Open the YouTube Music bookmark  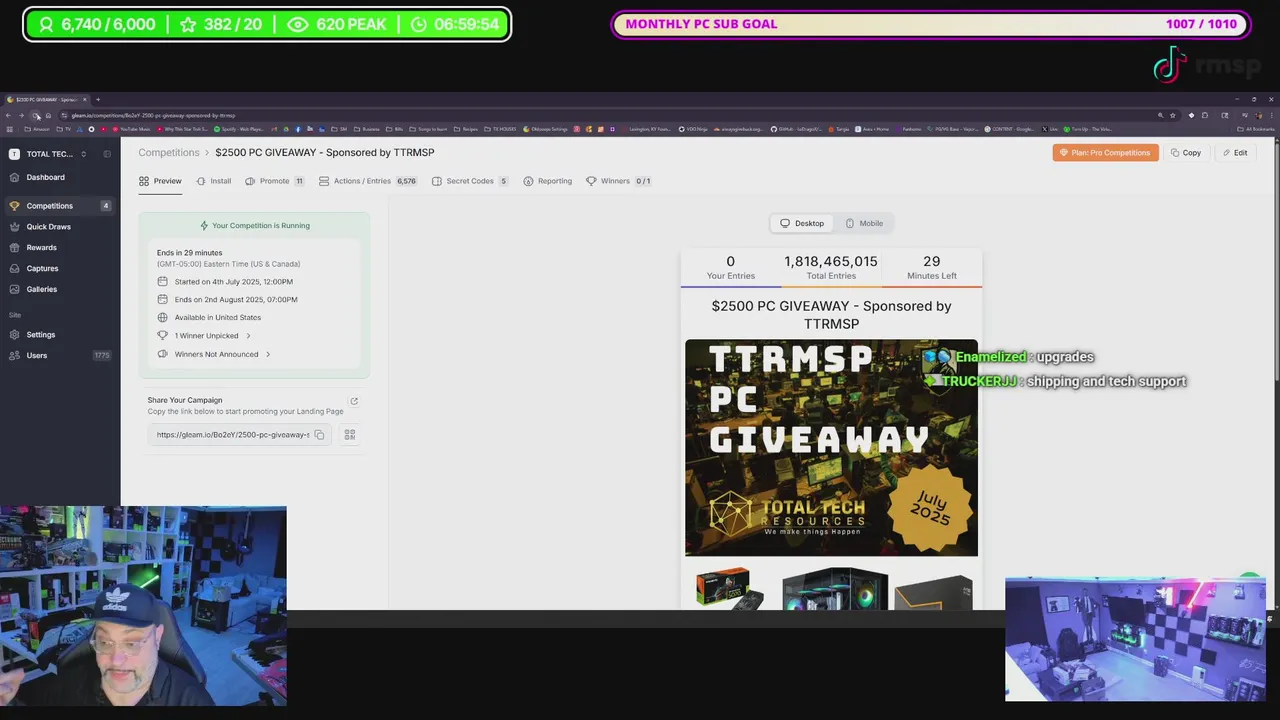(x=133, y=129)
